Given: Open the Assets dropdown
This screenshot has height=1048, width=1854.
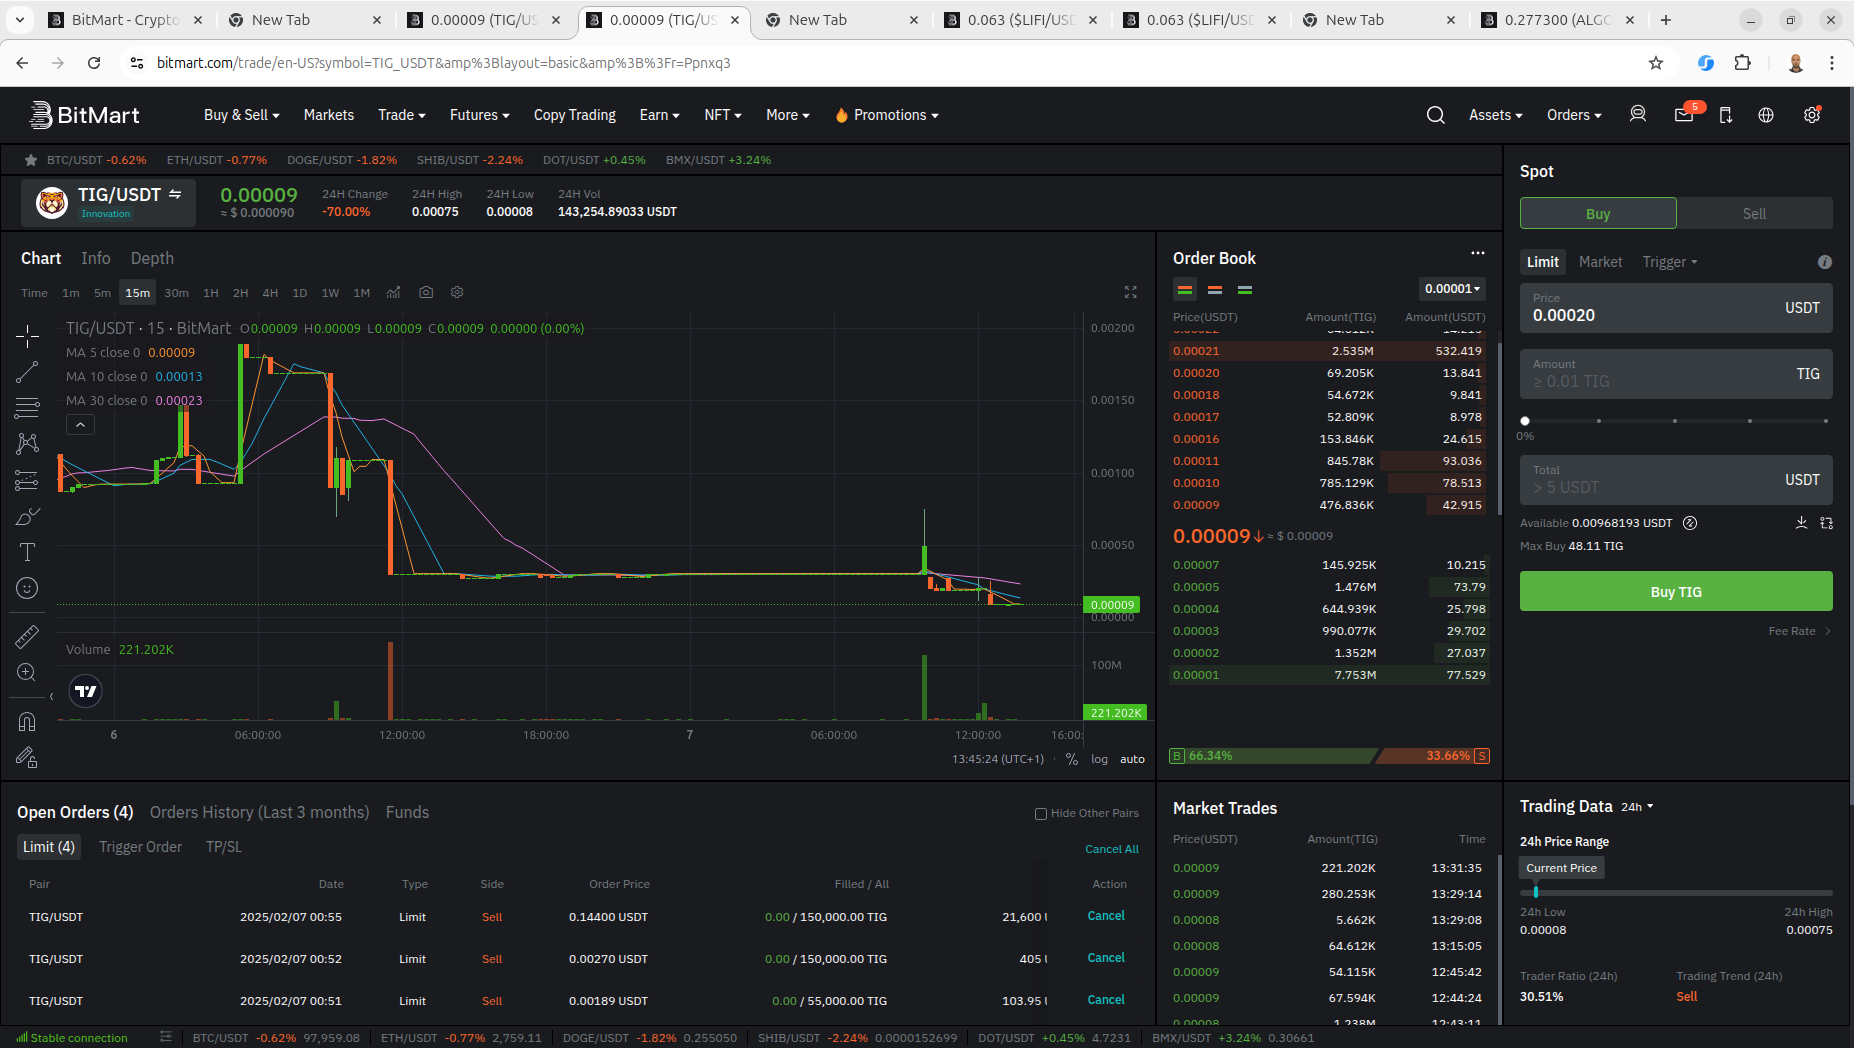Looking at the screenshot, I should click(1495, 115).
